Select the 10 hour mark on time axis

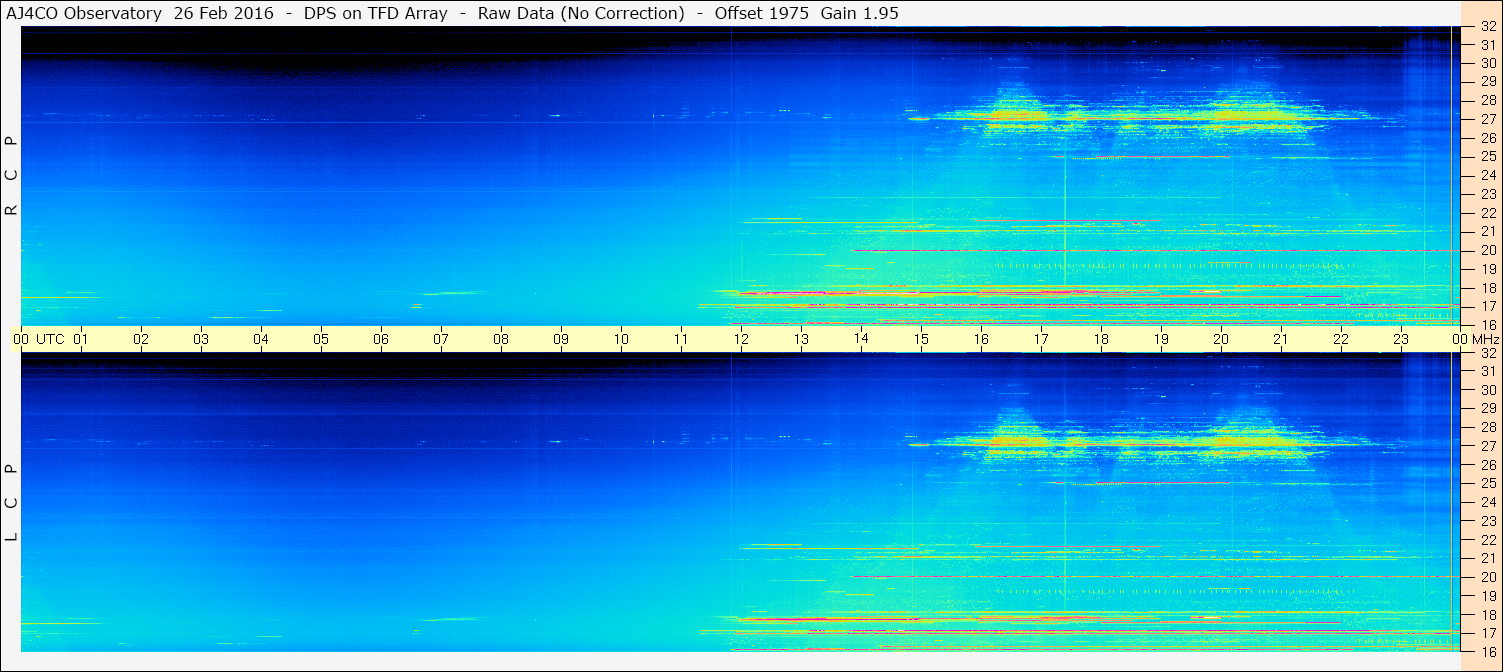pos(621,339)
